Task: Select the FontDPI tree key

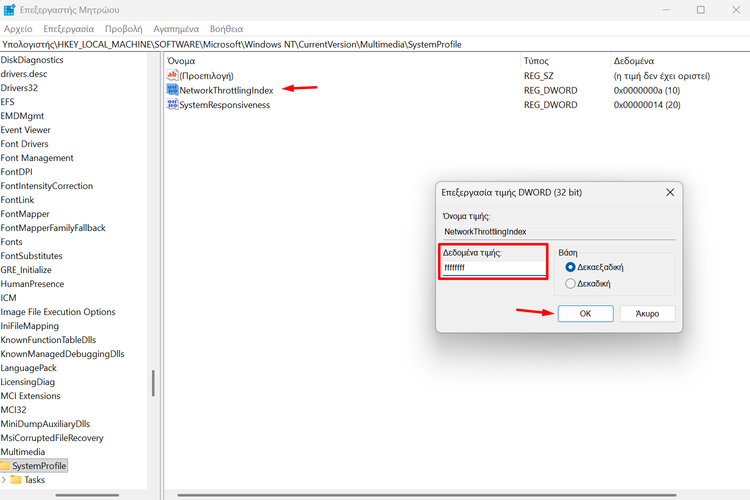Action: 16,172
